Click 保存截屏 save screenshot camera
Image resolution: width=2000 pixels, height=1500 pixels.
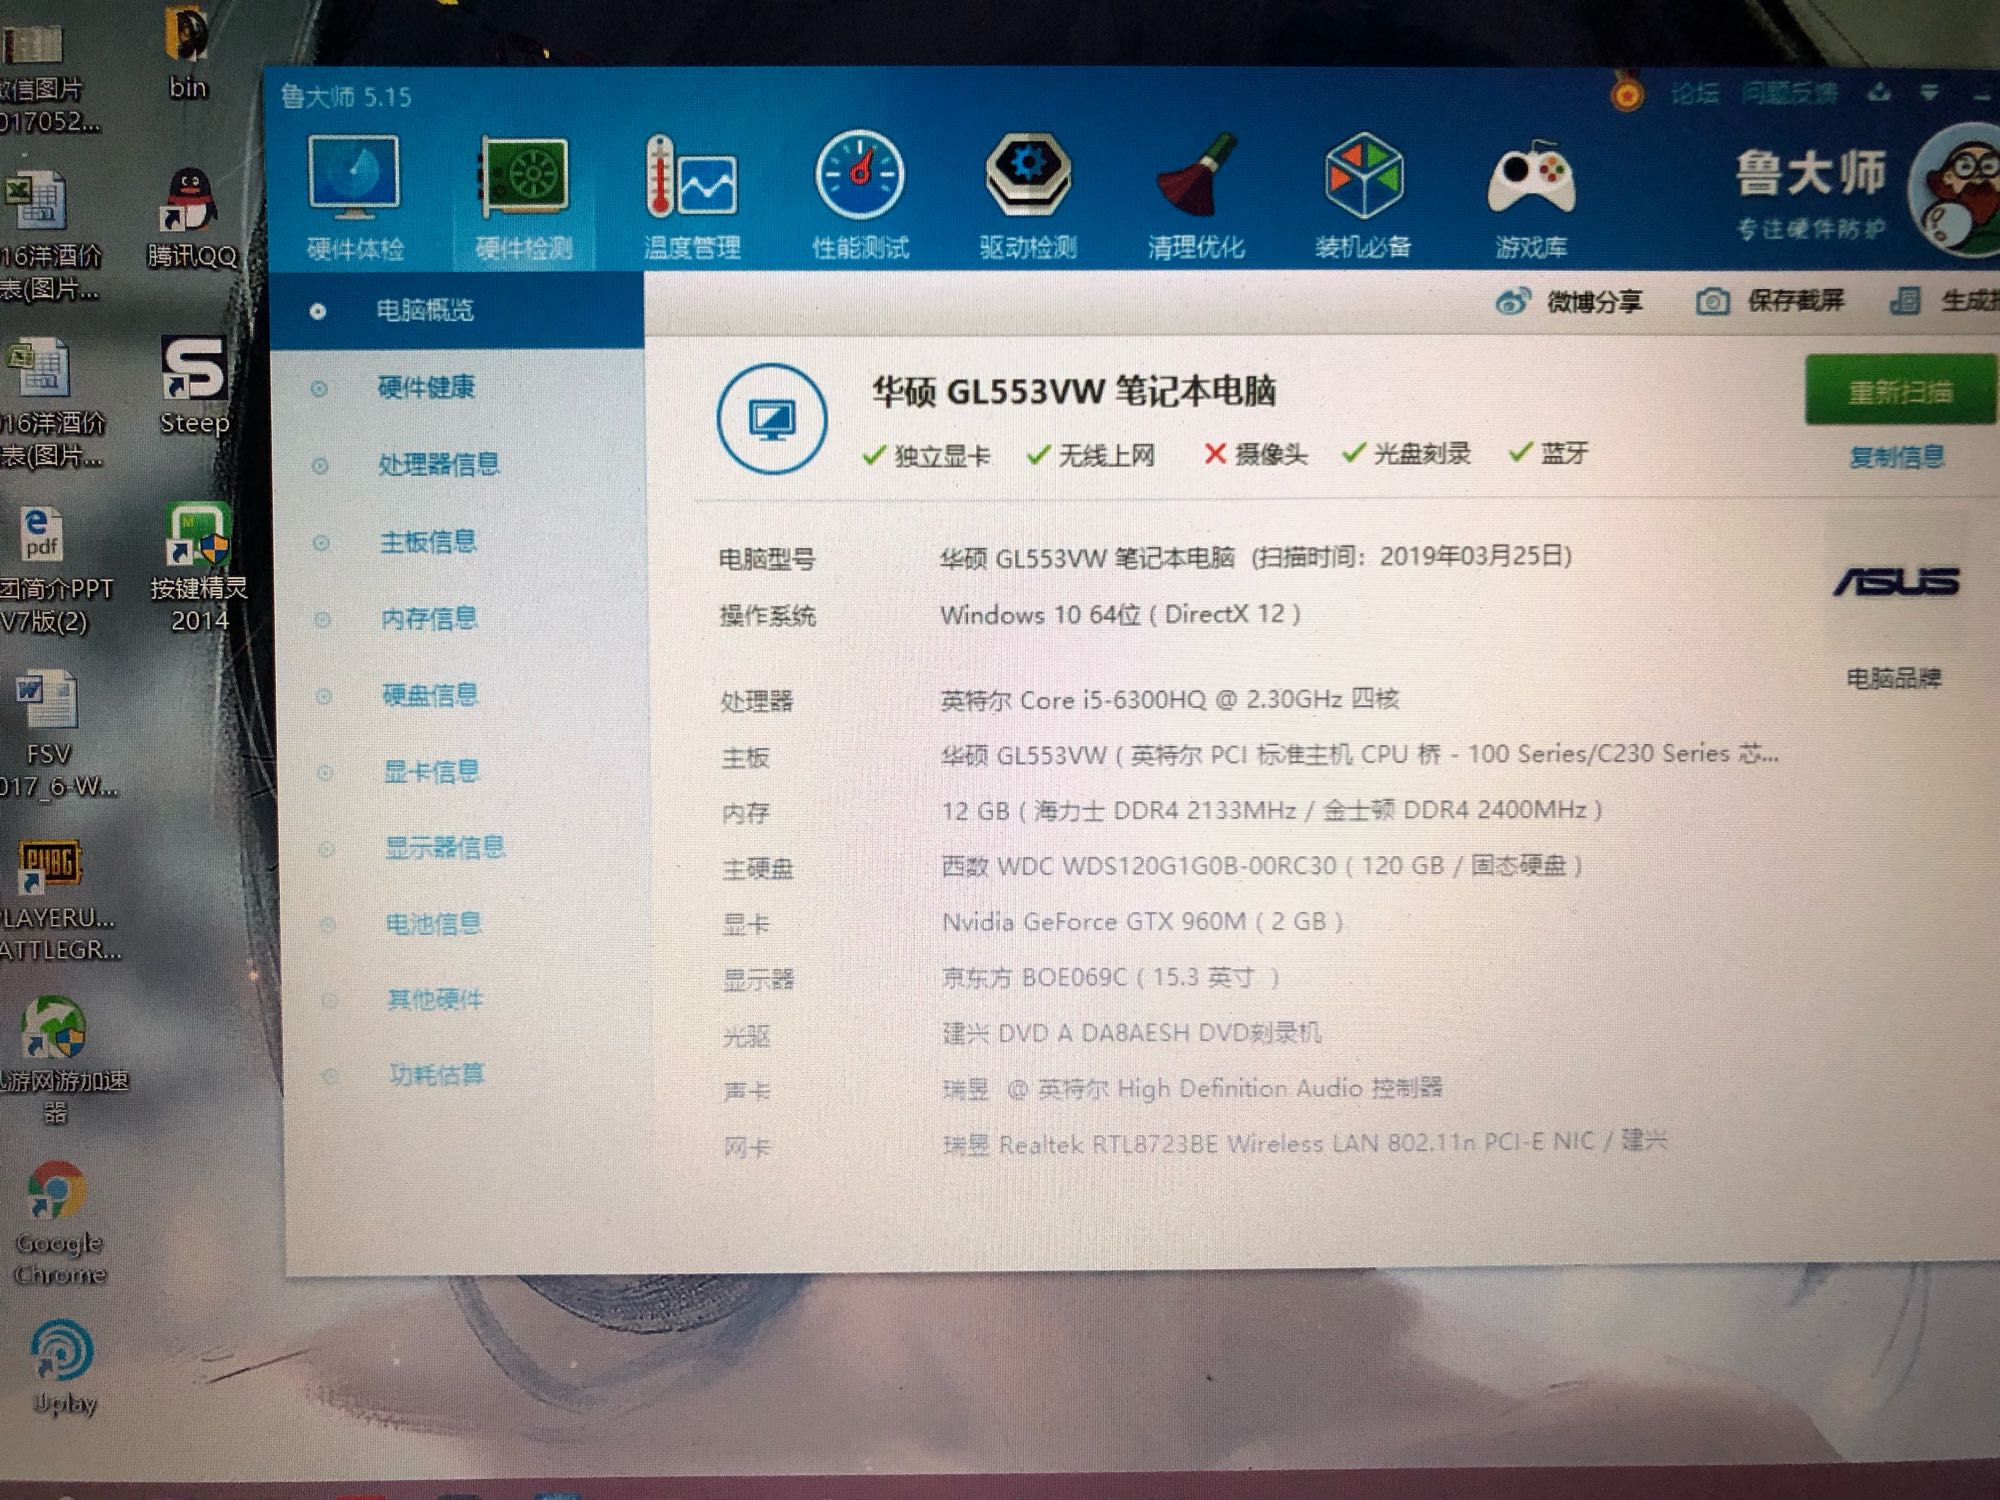(x=1713, y=301)
